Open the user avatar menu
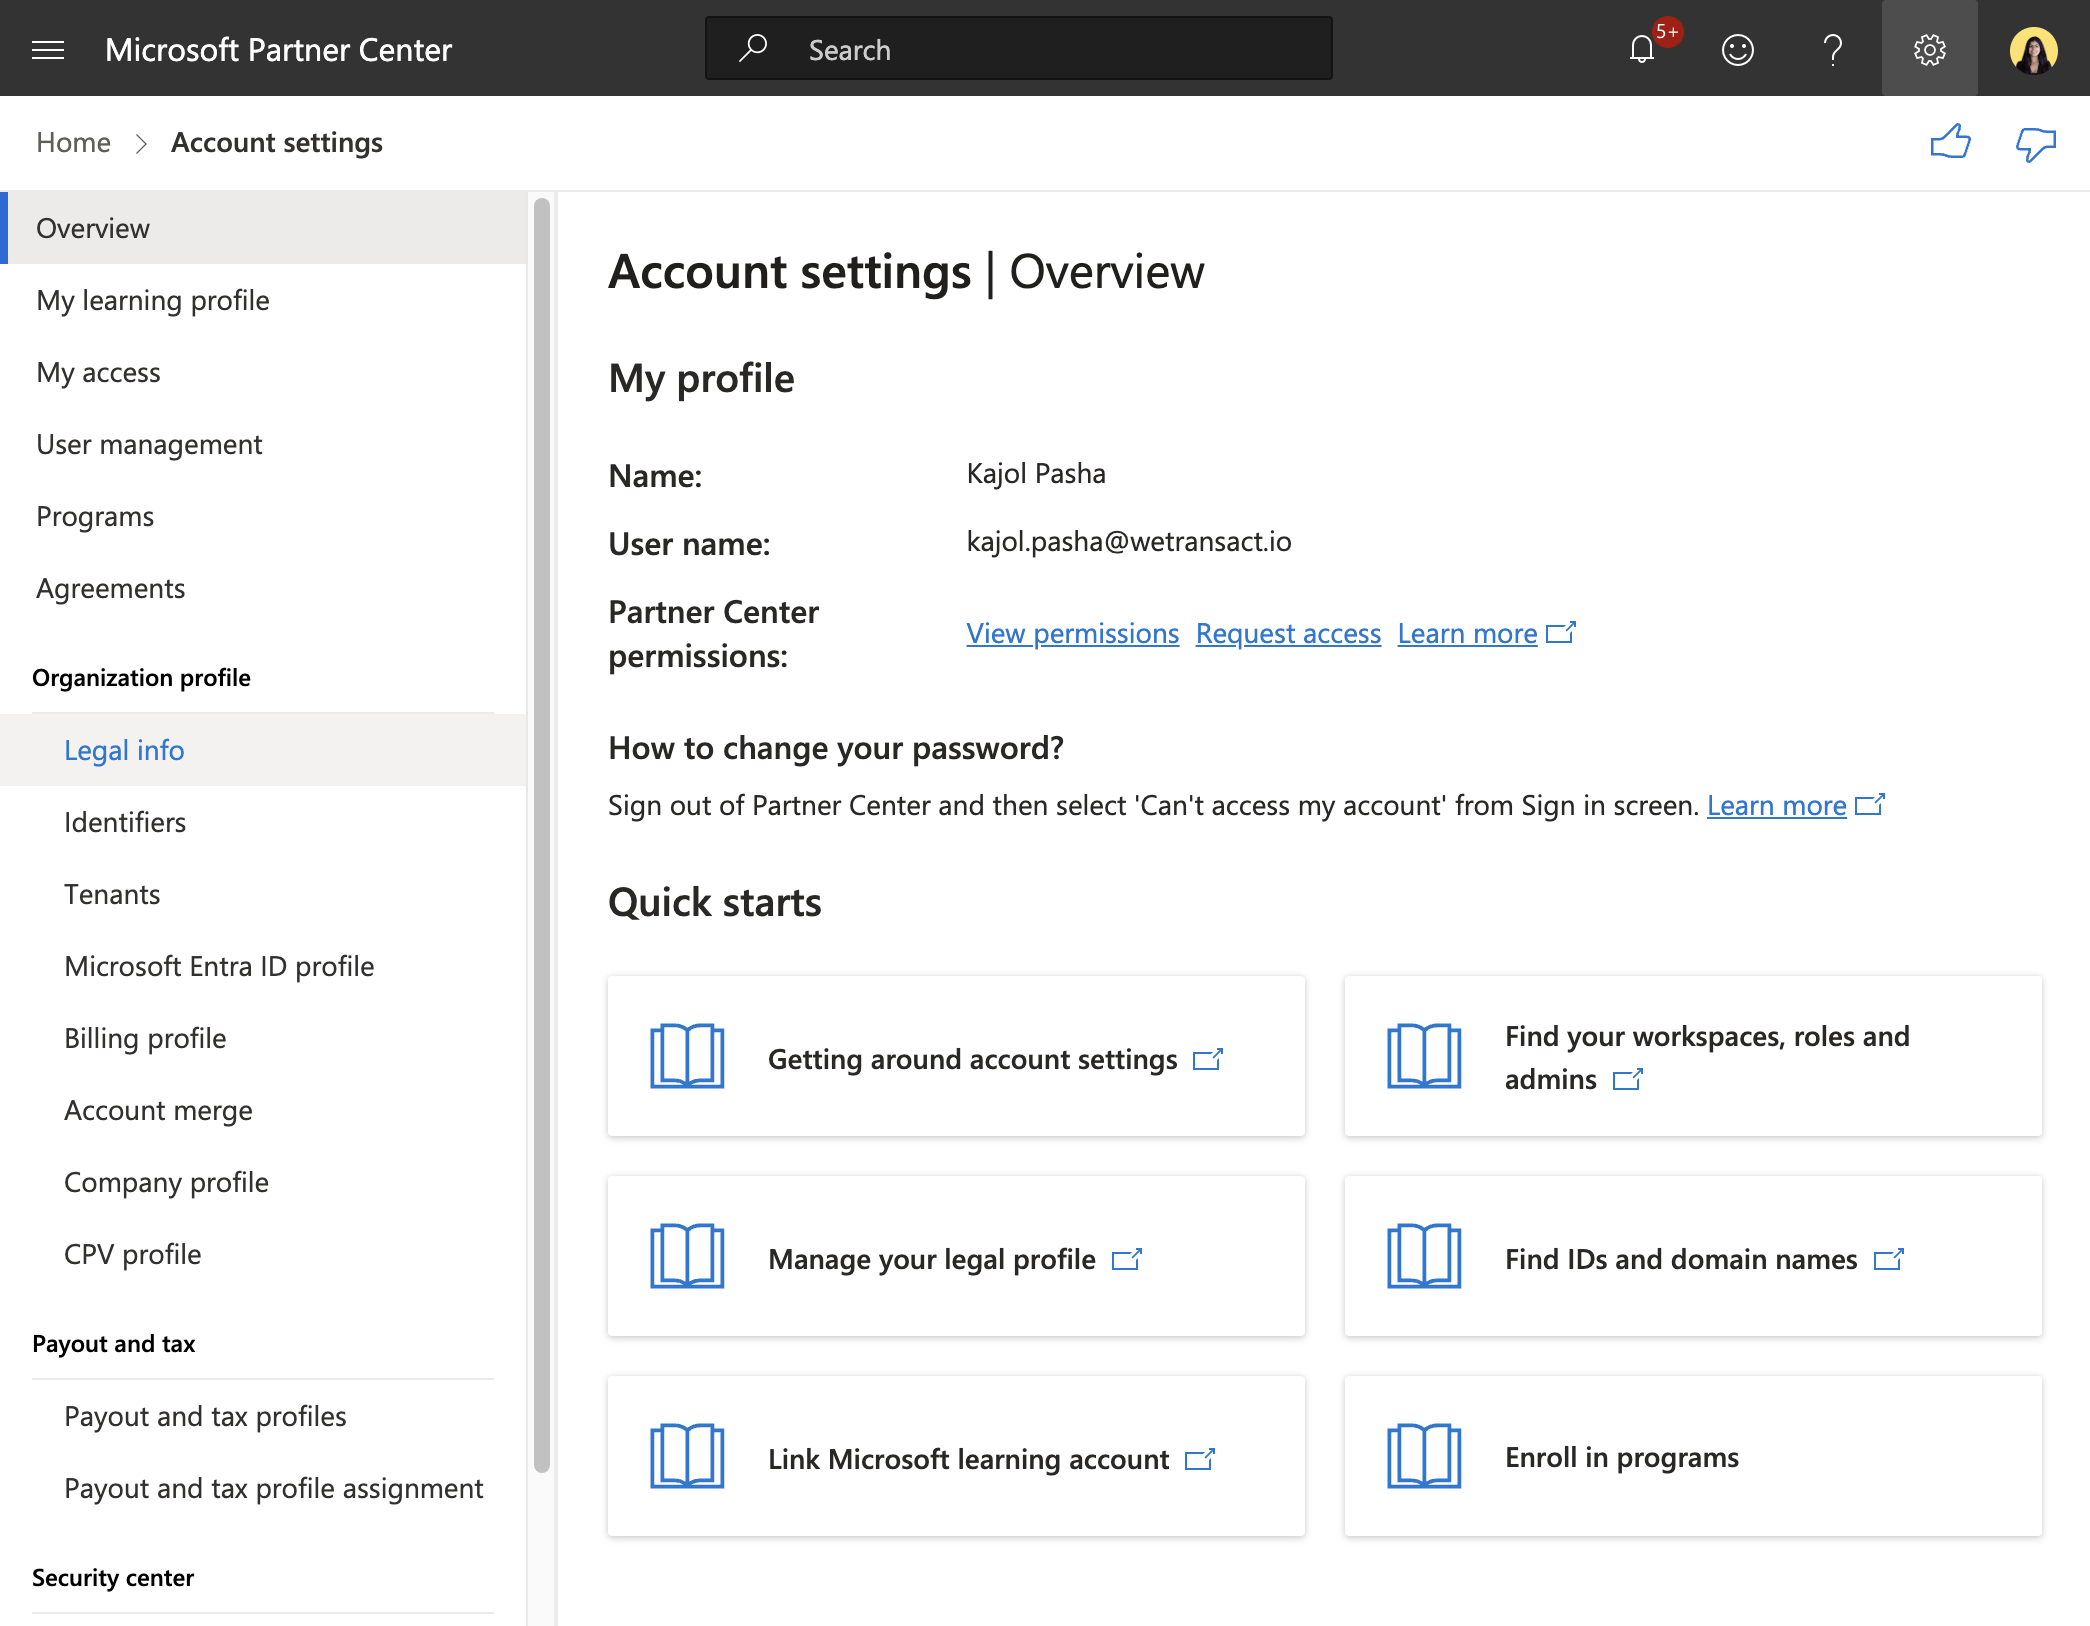This screenshot has width=2090, height=1626. click(2034, 49)
